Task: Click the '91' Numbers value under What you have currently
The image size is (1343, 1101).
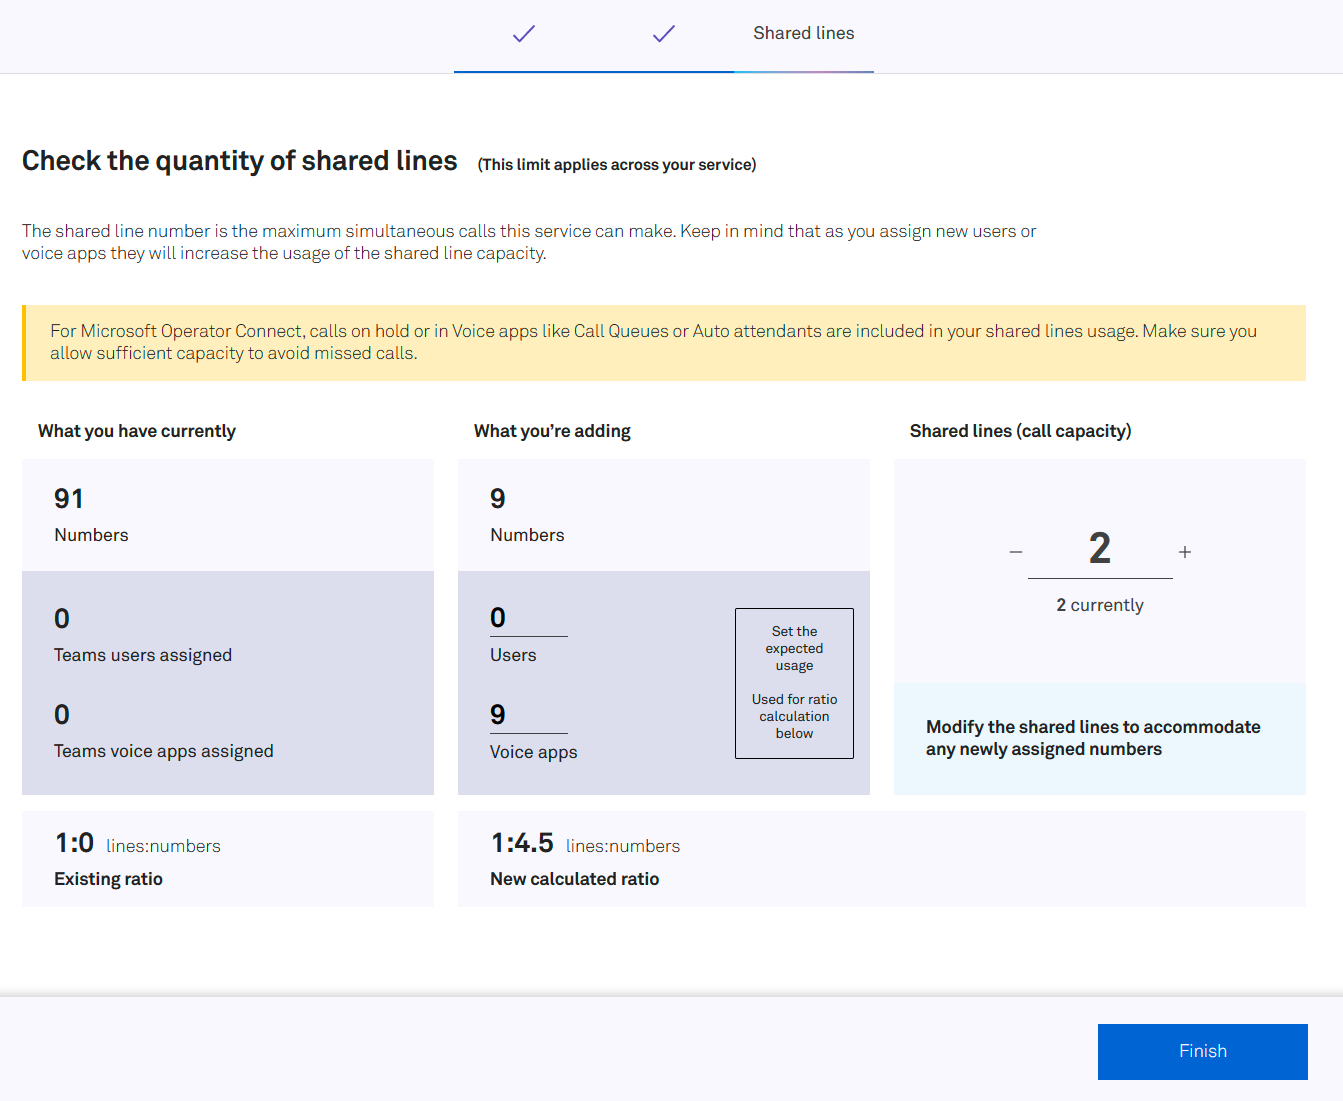Action: (x=69, y=499)
